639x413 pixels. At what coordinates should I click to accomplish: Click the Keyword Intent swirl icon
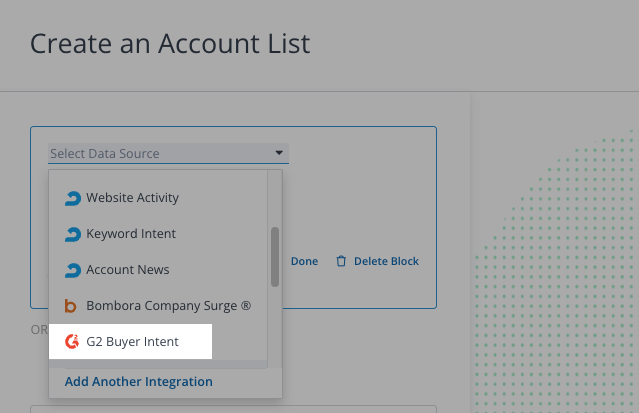72,234
